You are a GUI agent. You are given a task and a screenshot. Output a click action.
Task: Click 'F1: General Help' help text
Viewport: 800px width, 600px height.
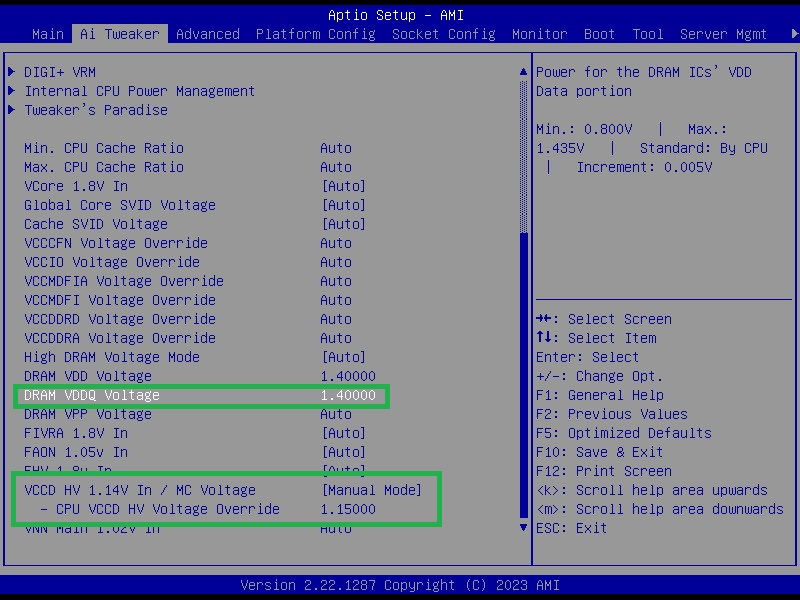599,395
